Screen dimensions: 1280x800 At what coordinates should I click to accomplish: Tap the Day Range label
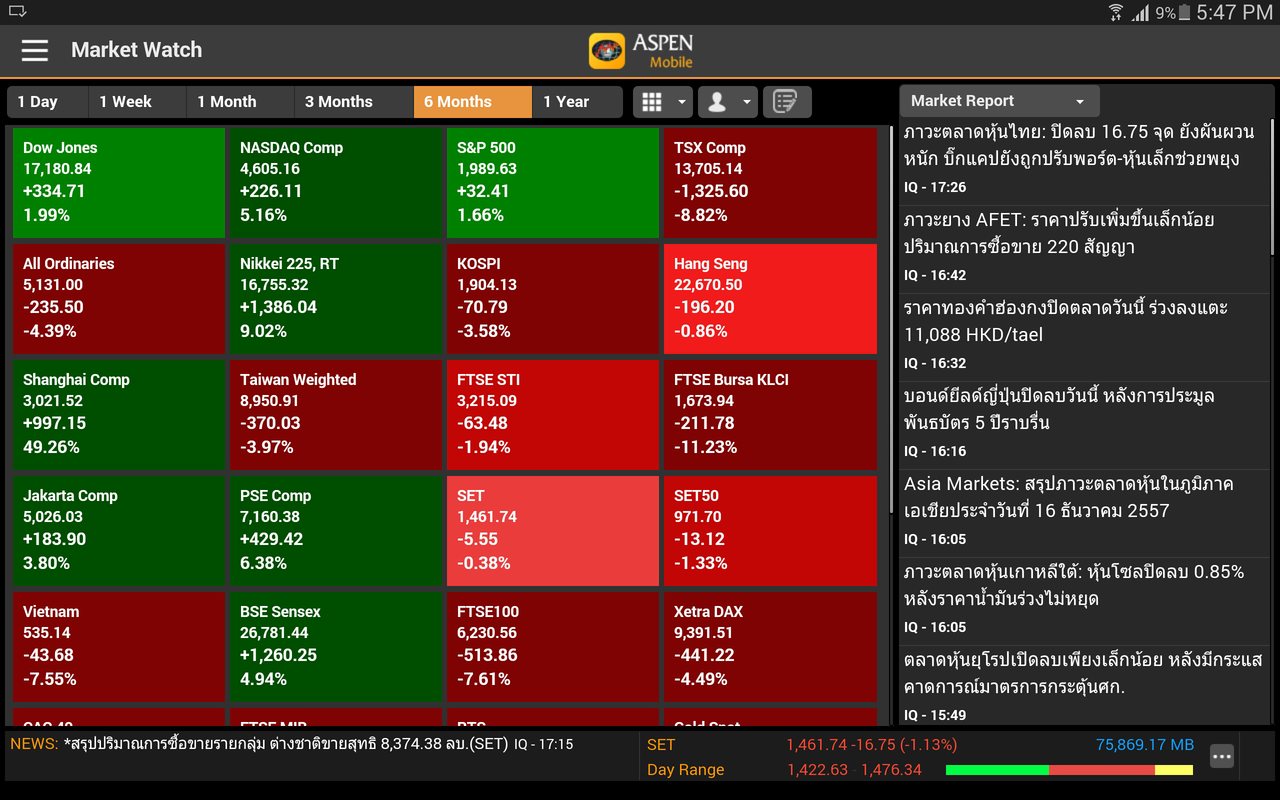[x=685, y=770]
